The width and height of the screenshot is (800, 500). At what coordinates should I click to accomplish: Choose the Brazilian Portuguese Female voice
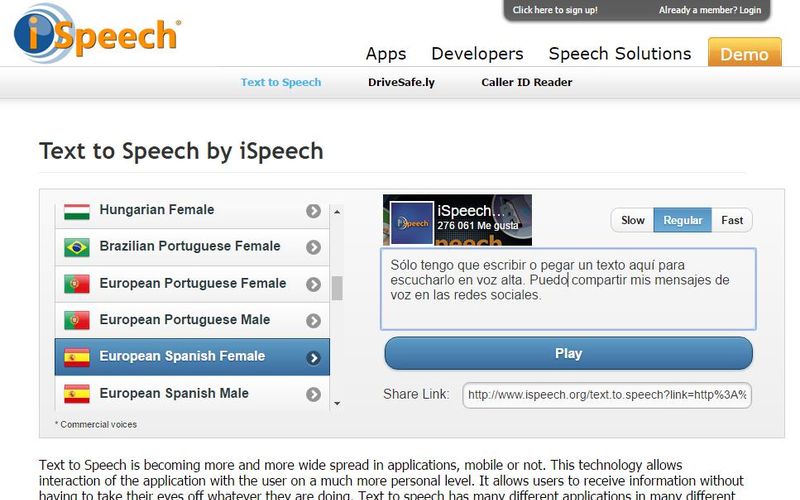tap(192, 247)
